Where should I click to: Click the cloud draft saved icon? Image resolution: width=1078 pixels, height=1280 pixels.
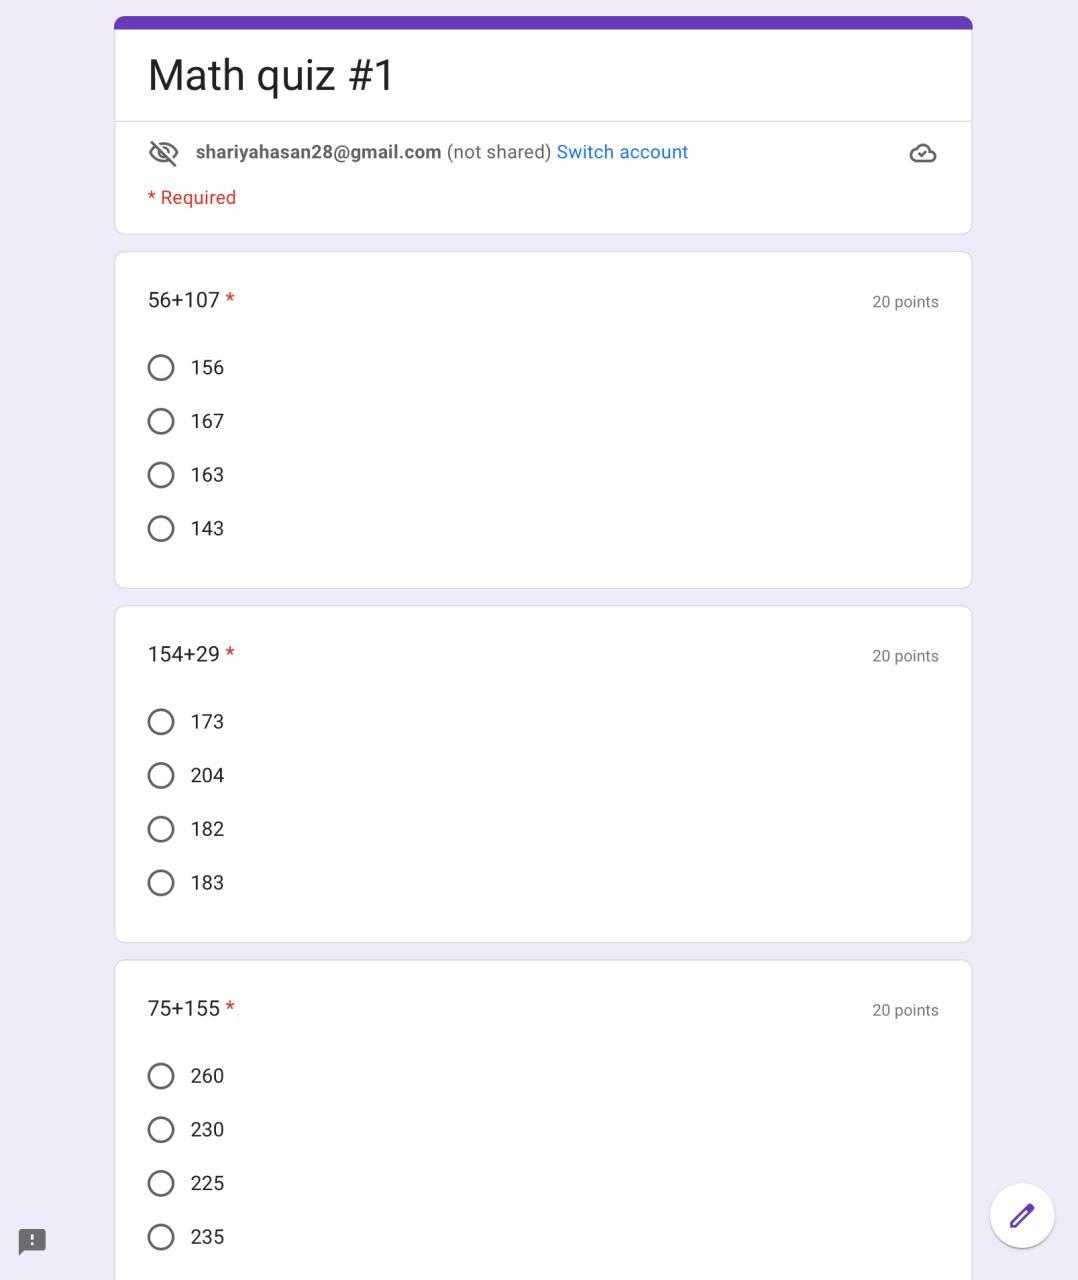tap(923, 153)
